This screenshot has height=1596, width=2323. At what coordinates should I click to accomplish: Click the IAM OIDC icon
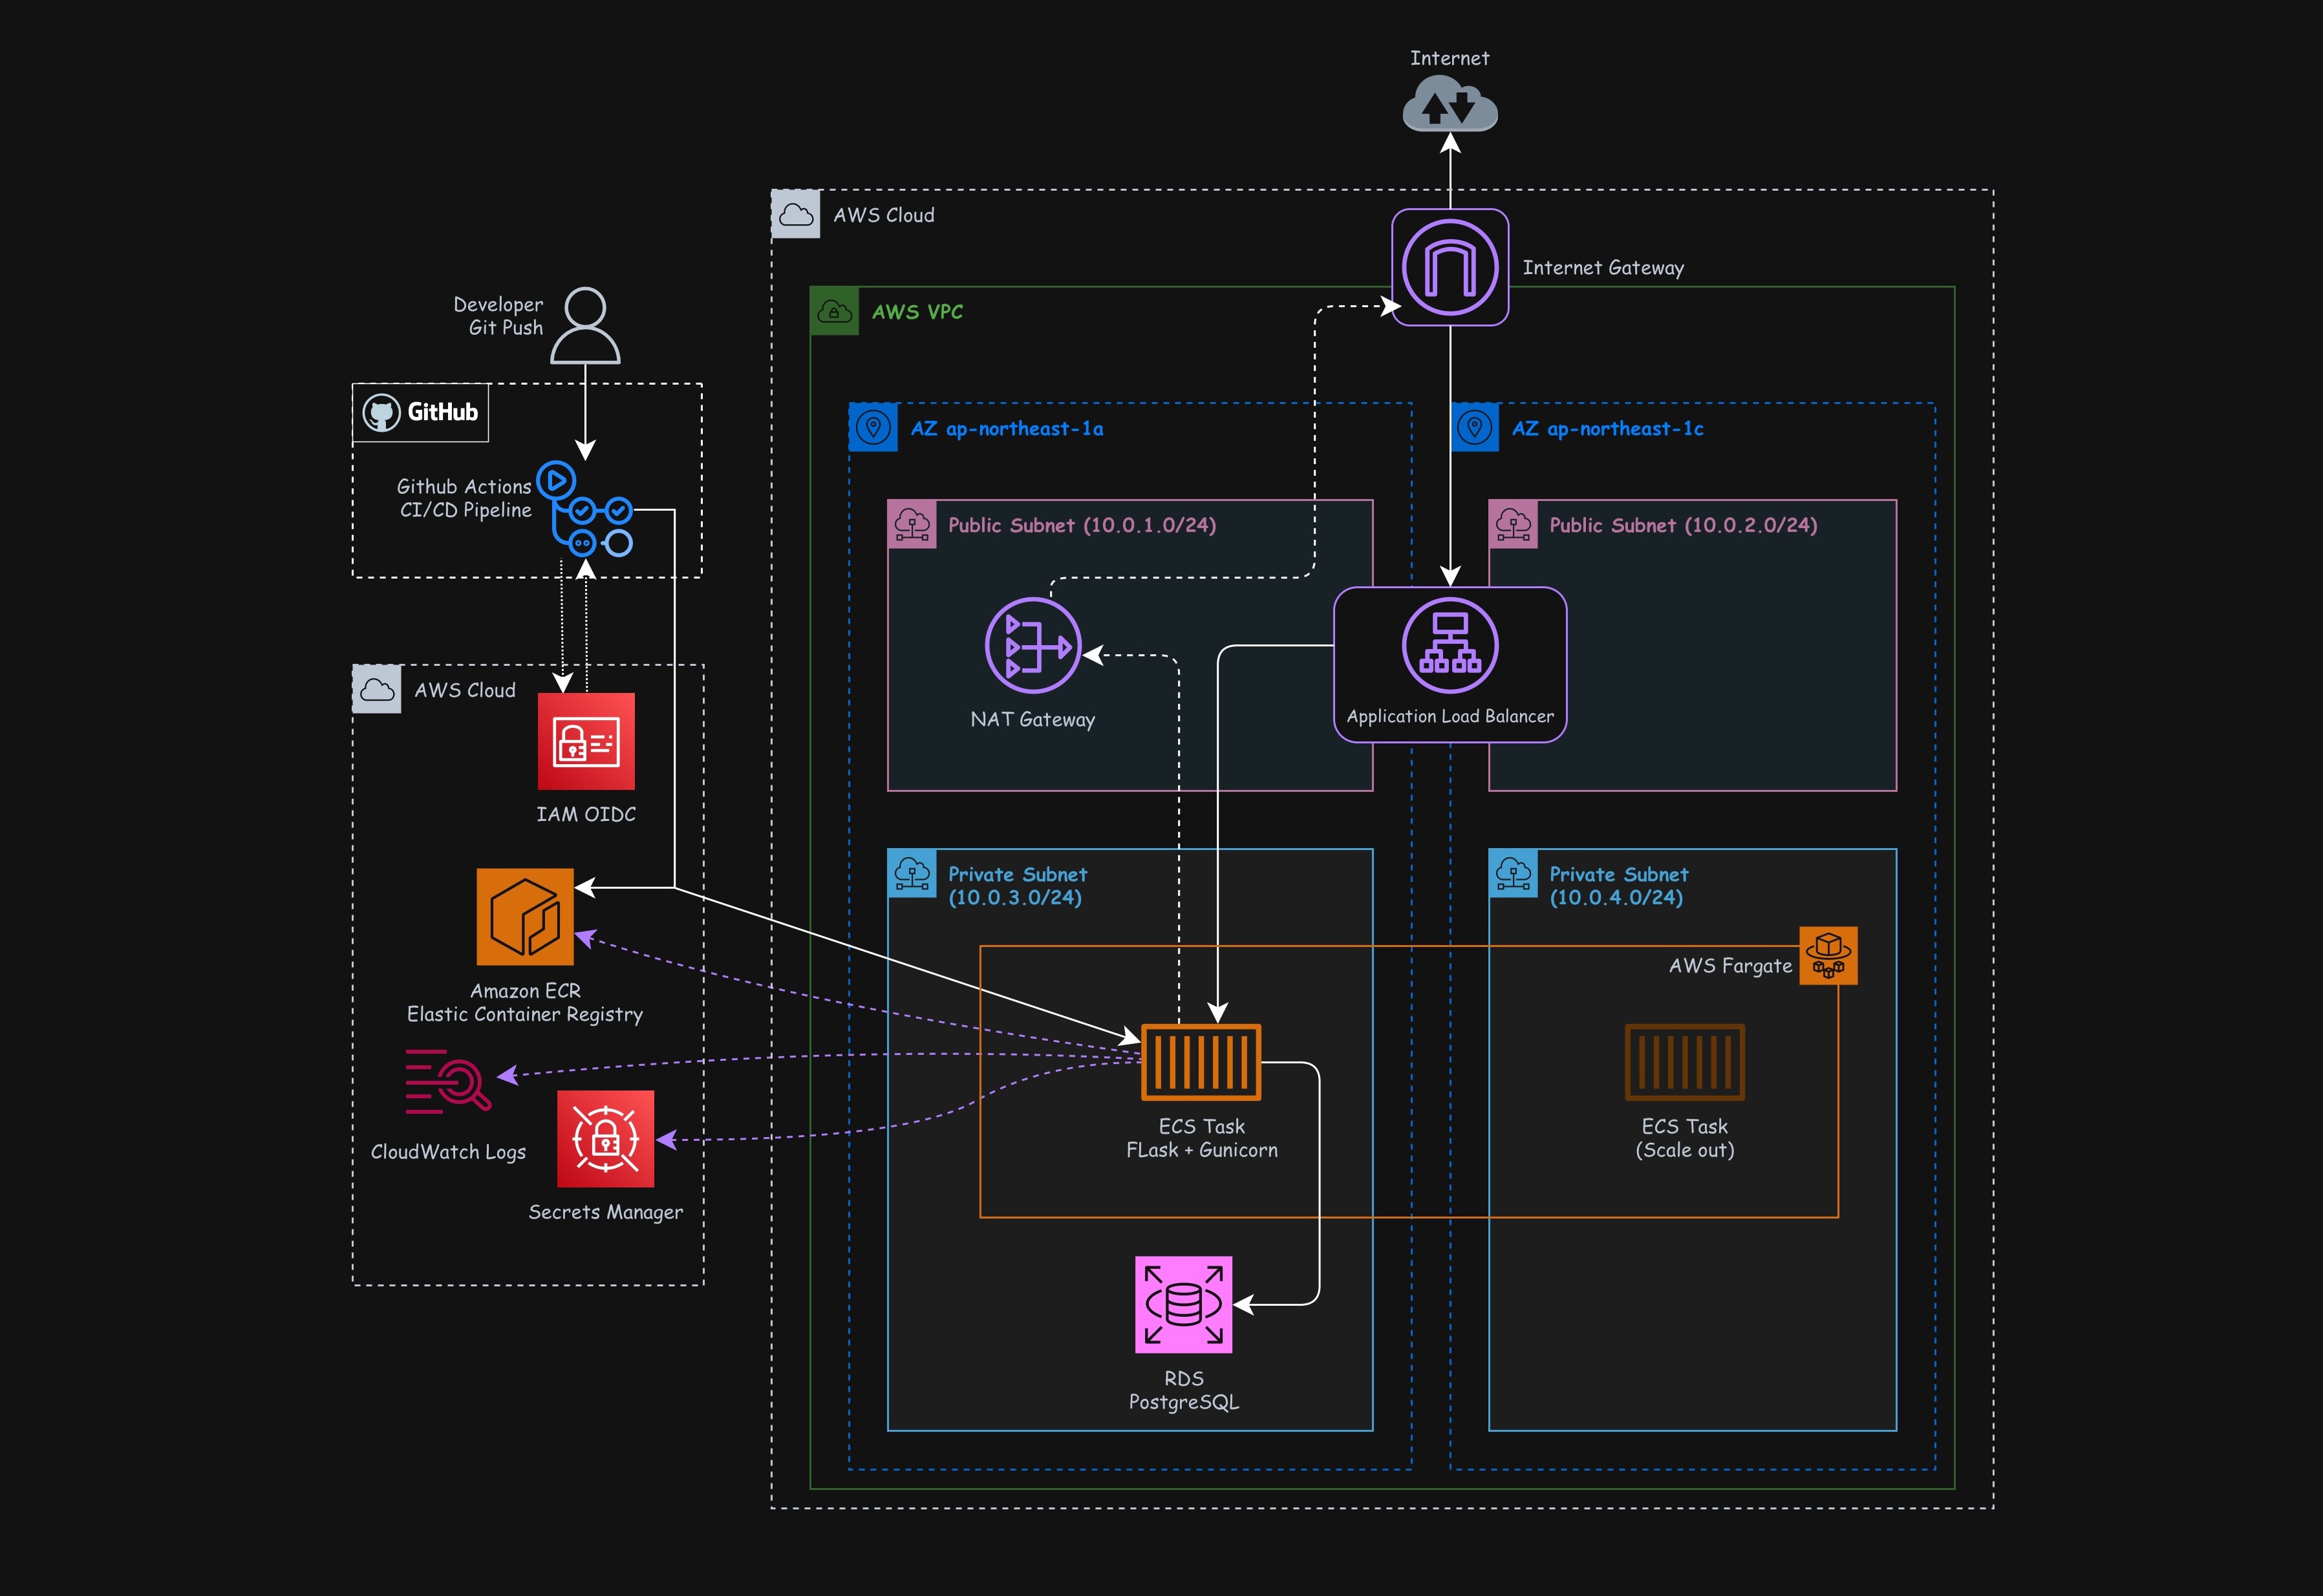586,741
